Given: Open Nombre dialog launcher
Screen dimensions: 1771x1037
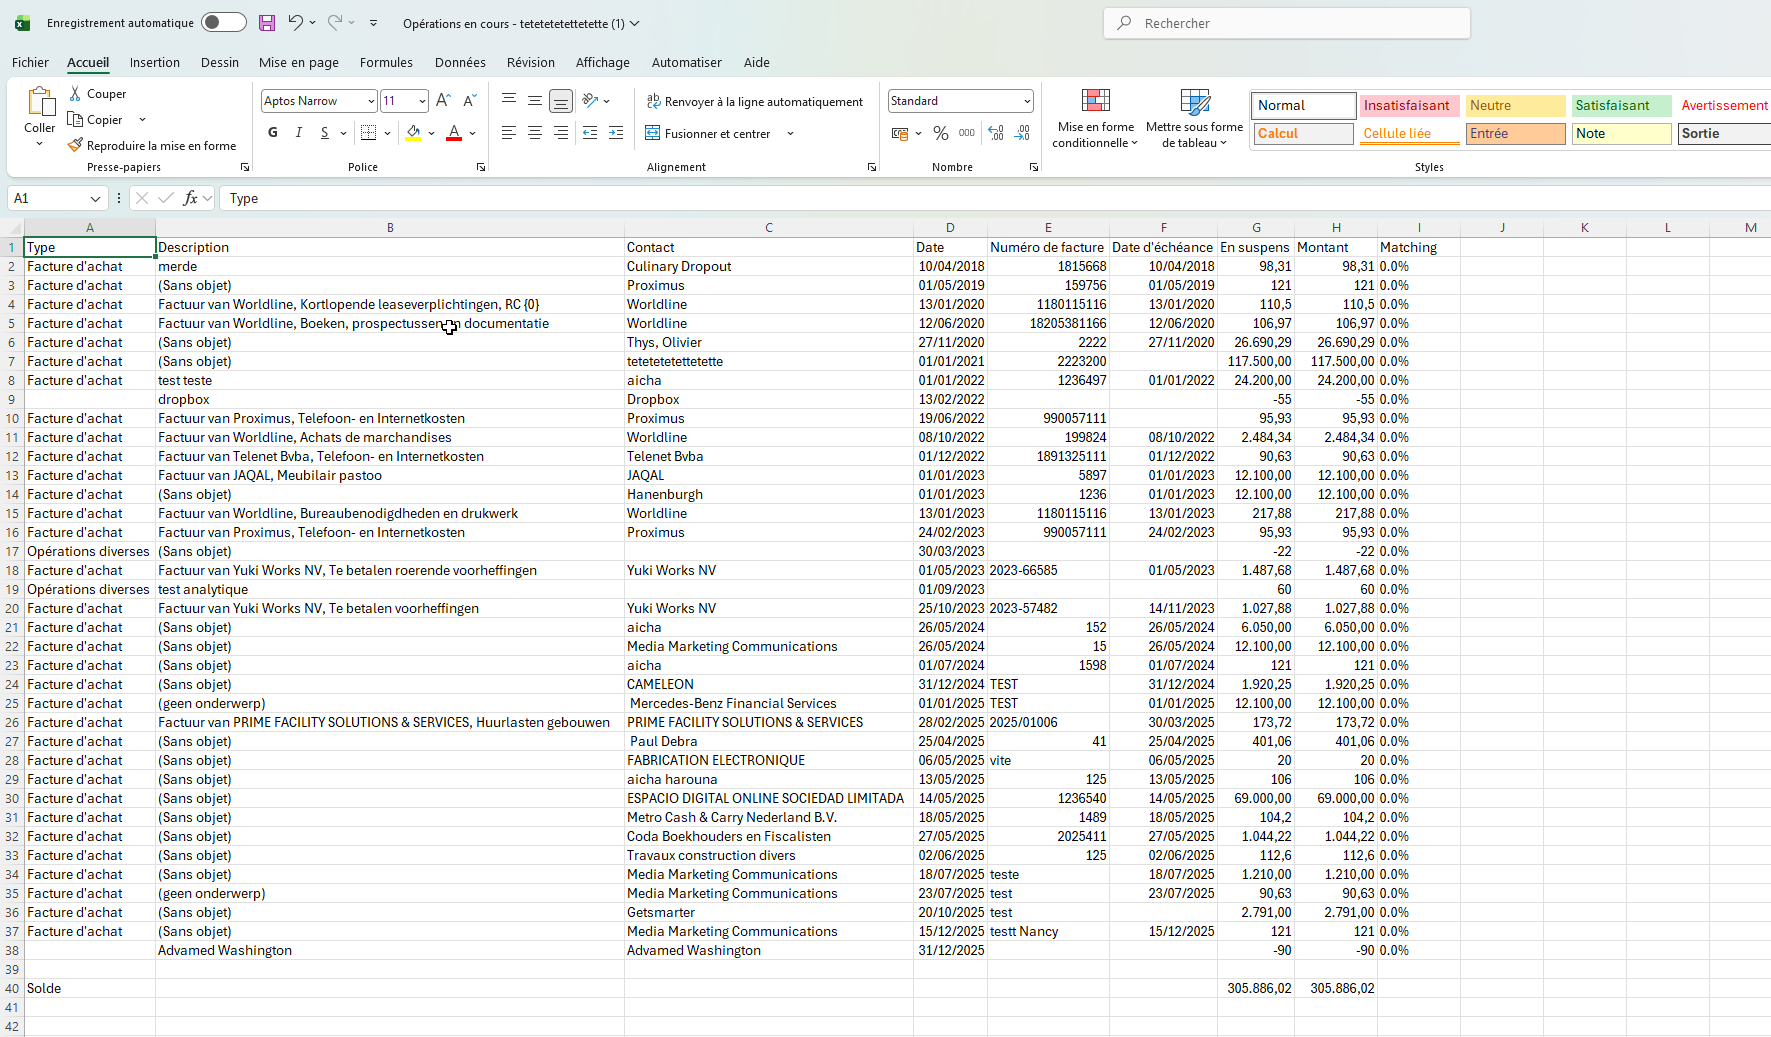Looking at the screenshot, I should tap(1034, 167).
